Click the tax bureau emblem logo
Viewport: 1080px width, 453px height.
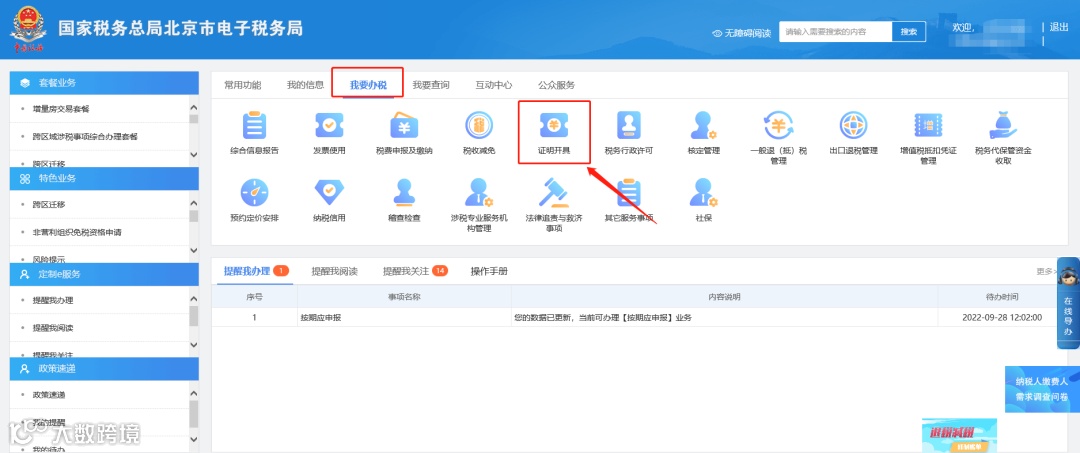pos(27,28)
